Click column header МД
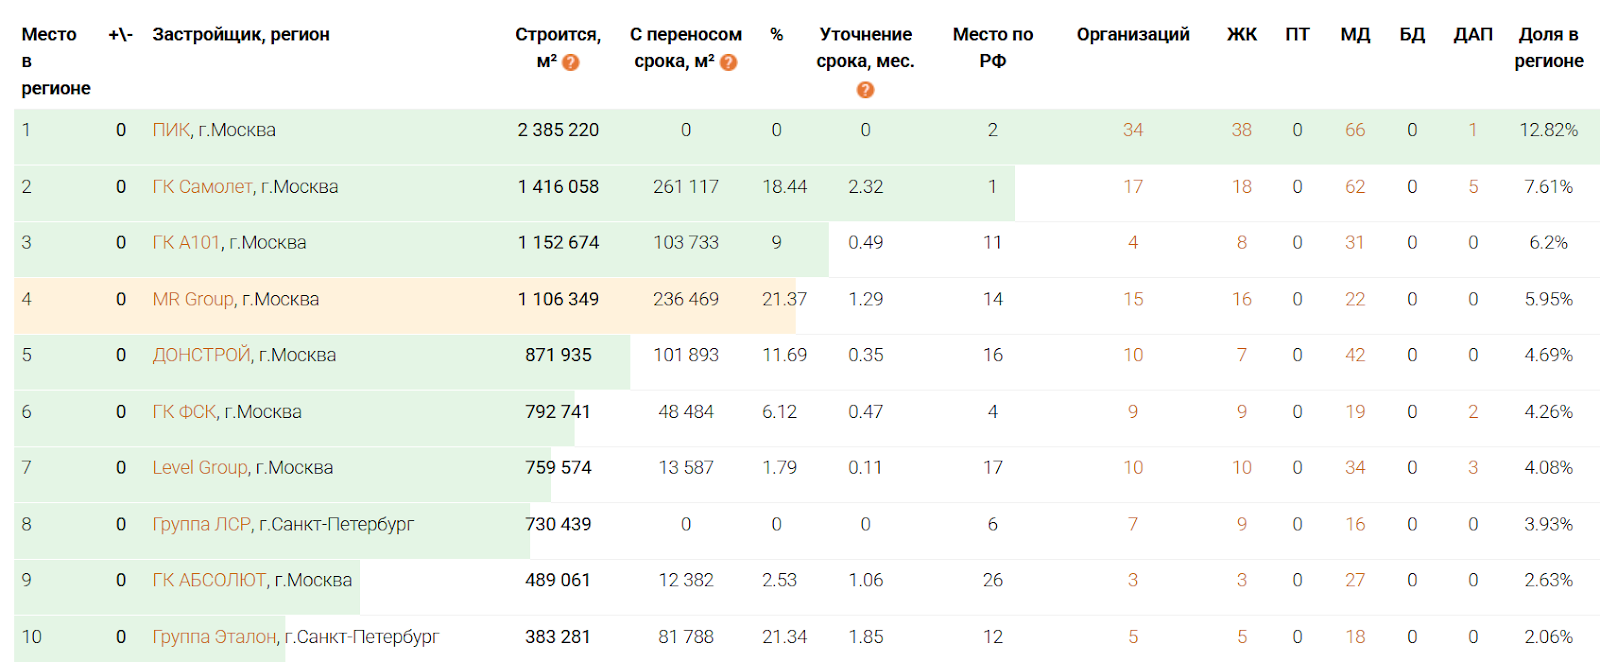The height and width of the screenshot is (662, 1600). 1355,35
